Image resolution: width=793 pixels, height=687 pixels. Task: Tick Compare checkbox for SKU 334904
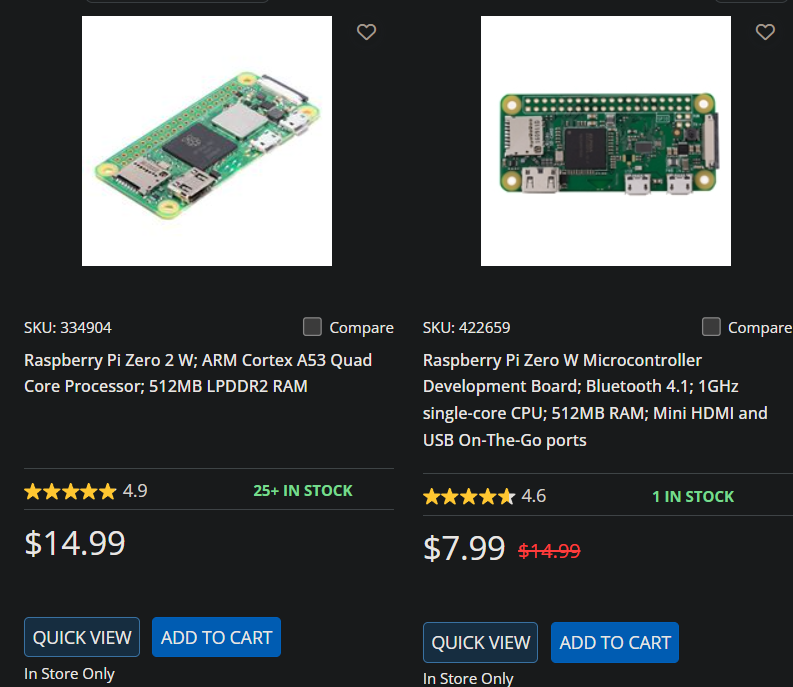[313, 327]
